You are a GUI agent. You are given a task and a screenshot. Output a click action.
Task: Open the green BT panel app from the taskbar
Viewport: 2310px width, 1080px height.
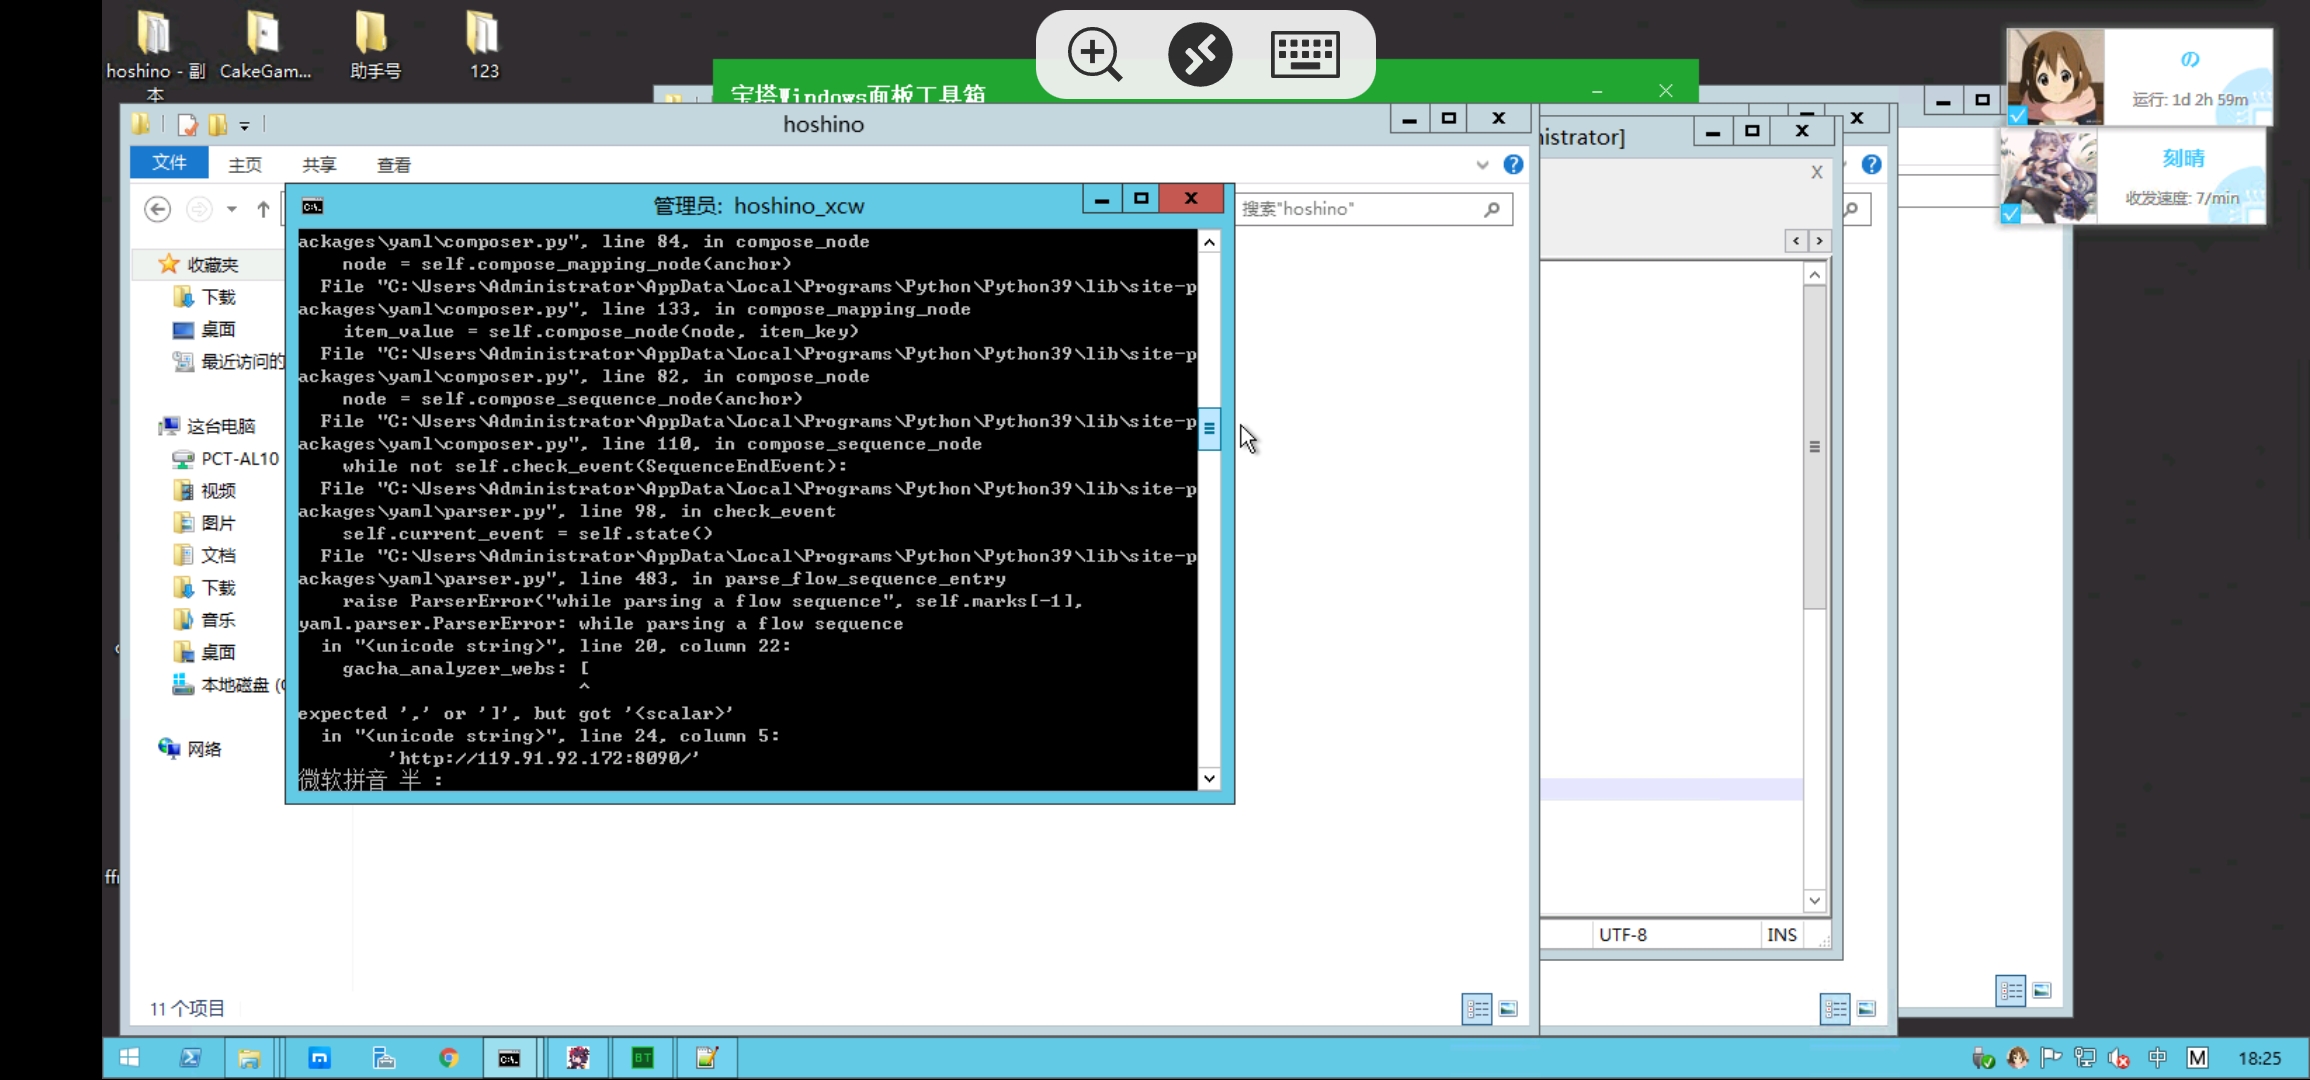tap(643, 1058)
